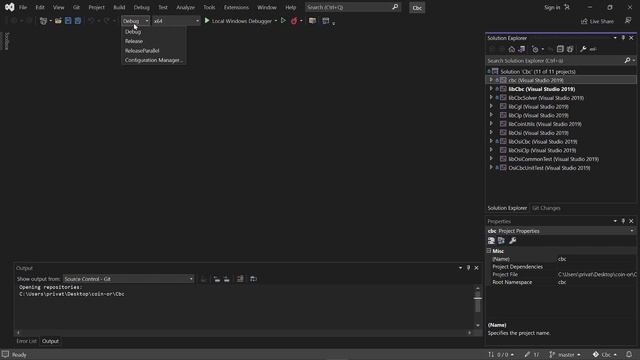Click Categorized icon in Properties panel

(x=491, y=241)
